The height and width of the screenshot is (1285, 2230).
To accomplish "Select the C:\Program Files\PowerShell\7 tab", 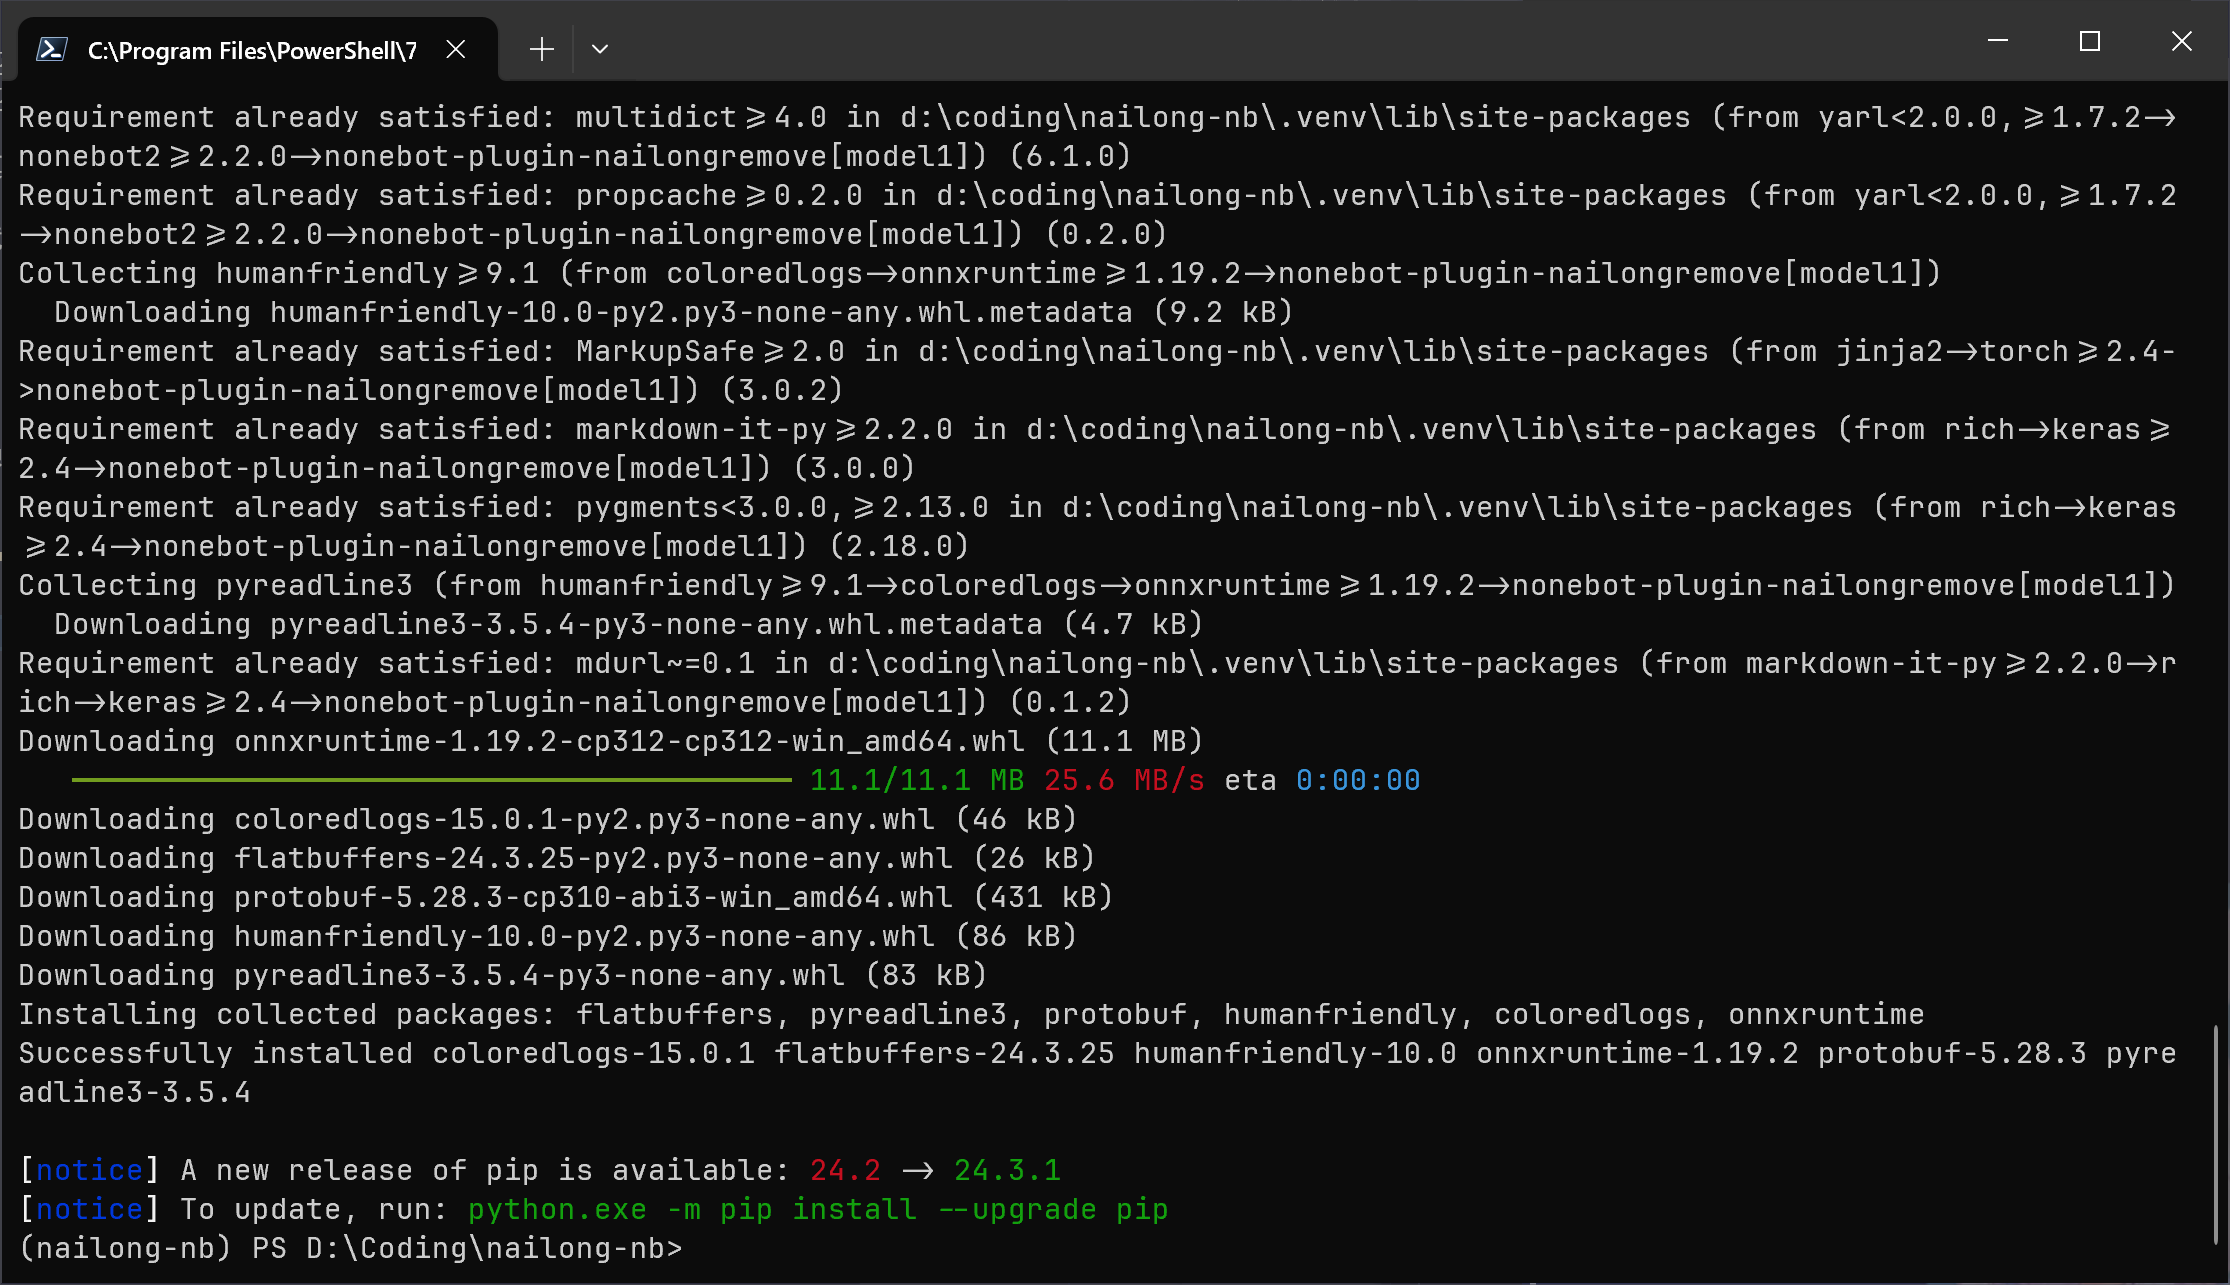I will (x=252, y=50).
